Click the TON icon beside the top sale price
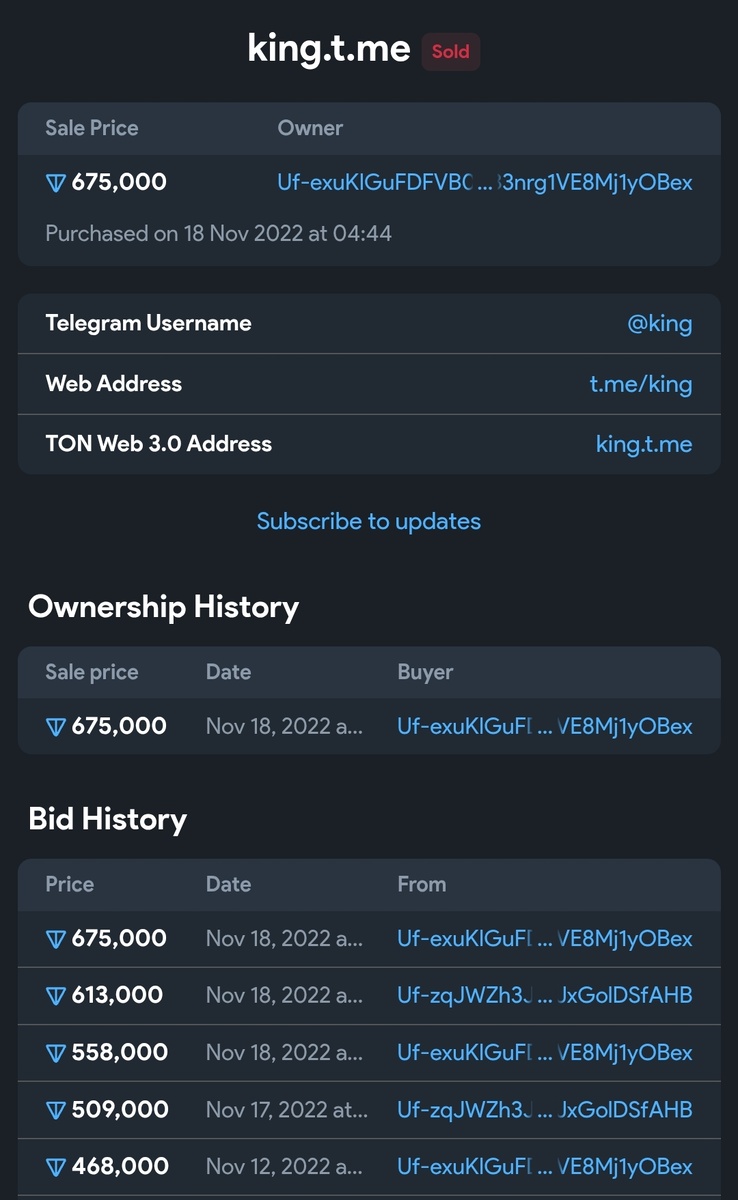Screen dimensions: 738x1200 point(56,183)
